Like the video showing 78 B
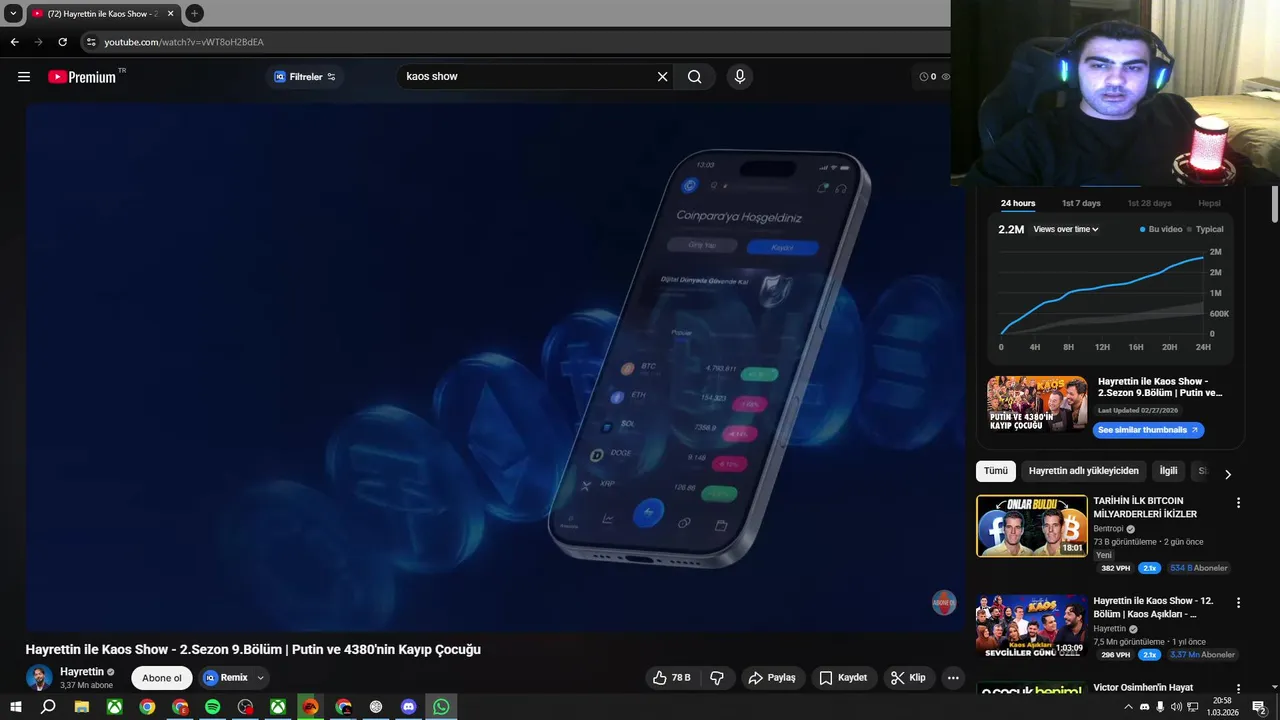 (x=672, y=677)
